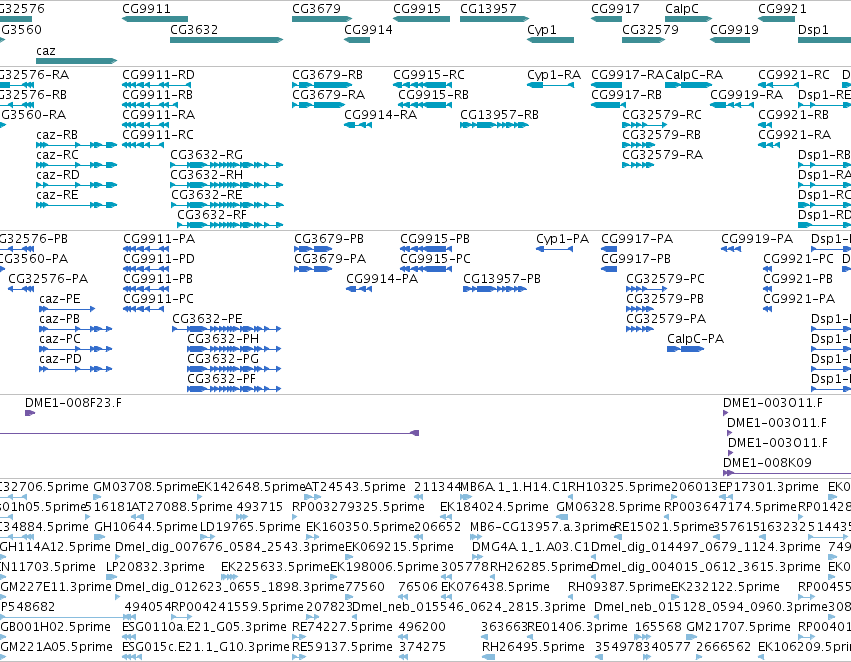Select the CG13957-RB transcript
This screenshot has height=662, width=851.
[x=494, y=125]
